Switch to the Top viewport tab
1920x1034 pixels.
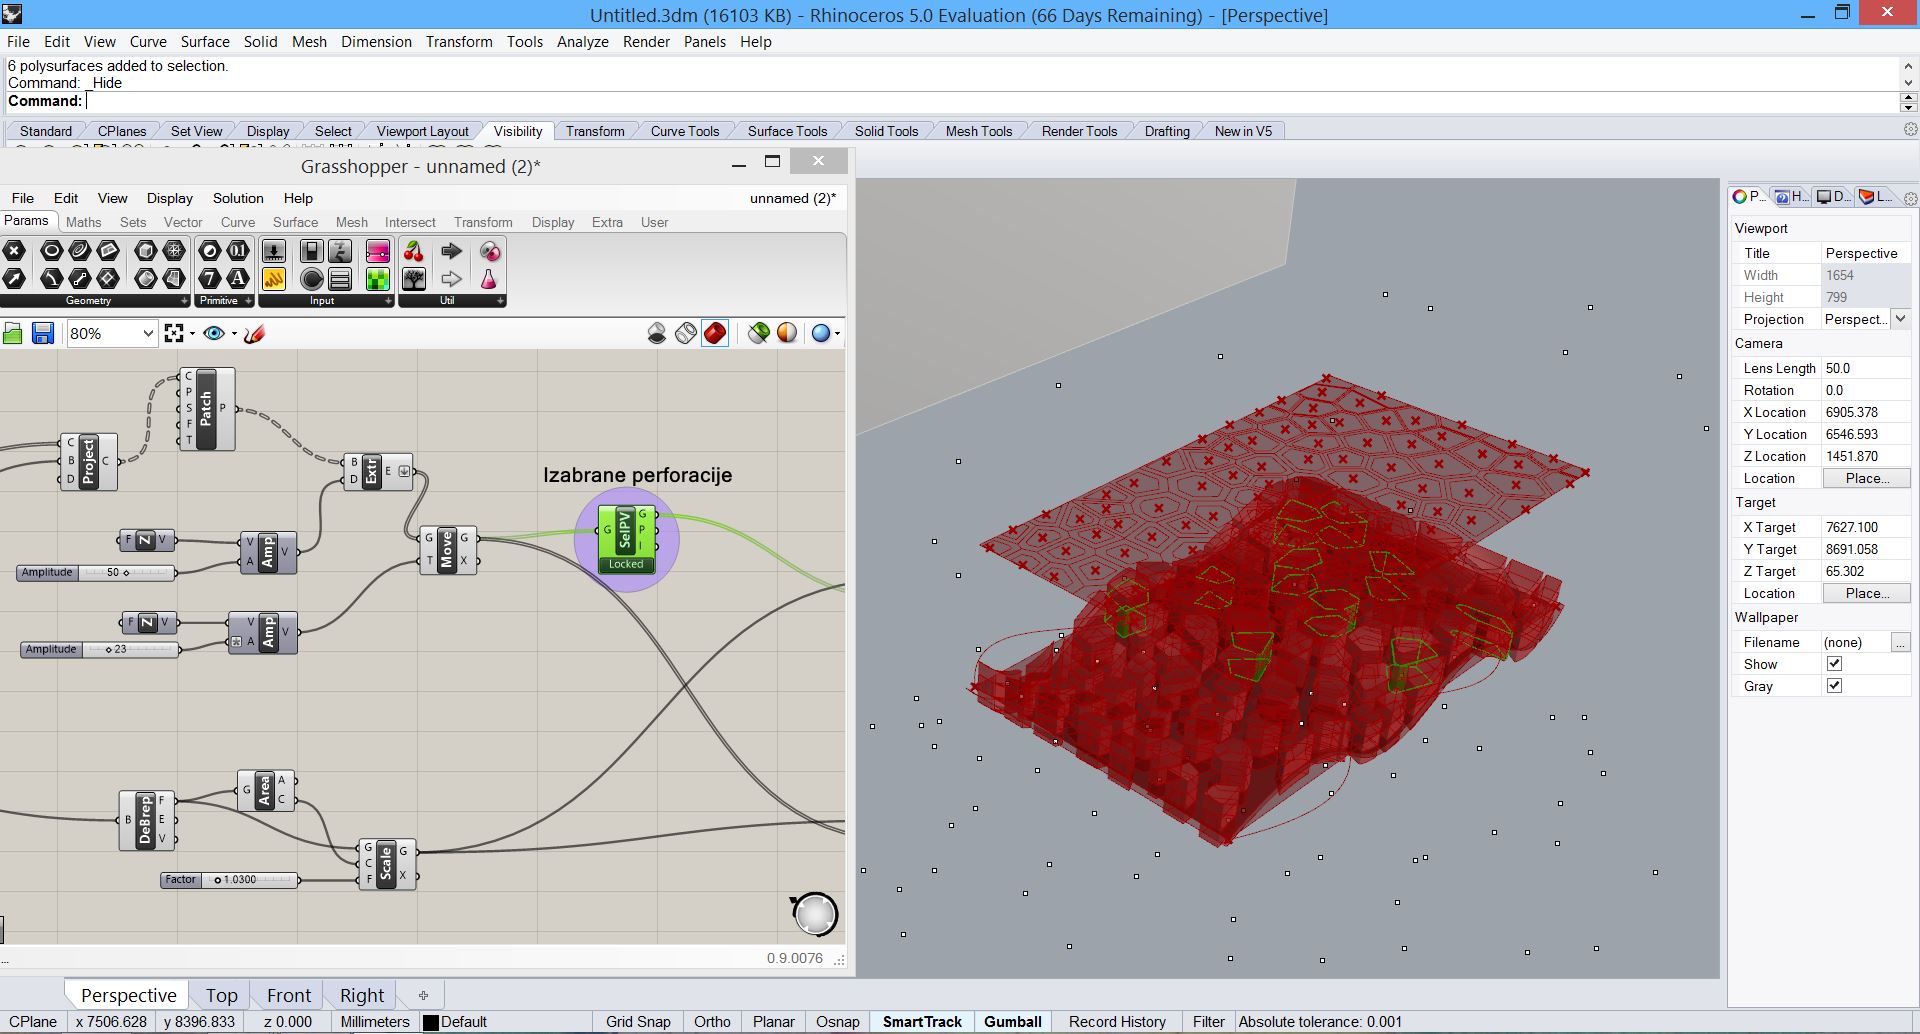point(221,995)
